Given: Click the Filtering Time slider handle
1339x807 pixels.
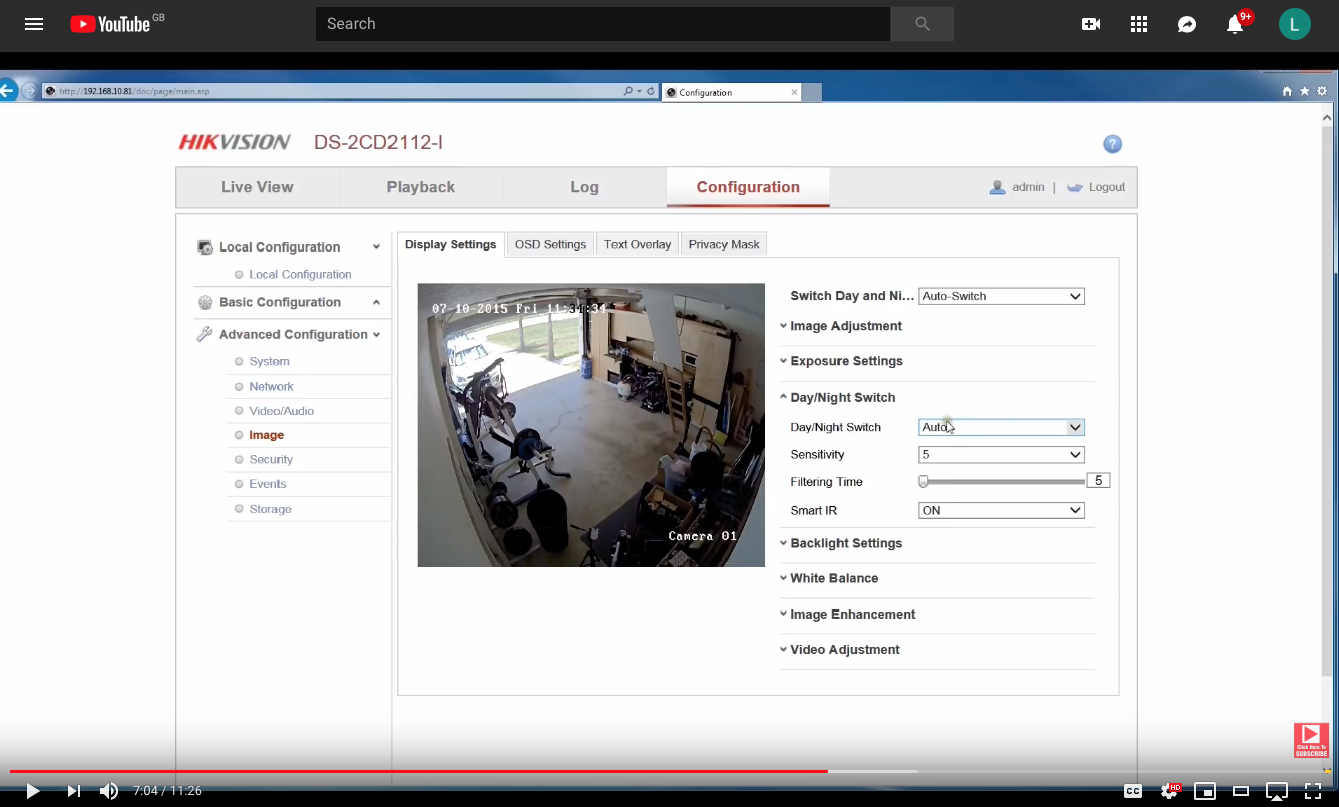Looking at the screenshot, I should tap(923, 481).
